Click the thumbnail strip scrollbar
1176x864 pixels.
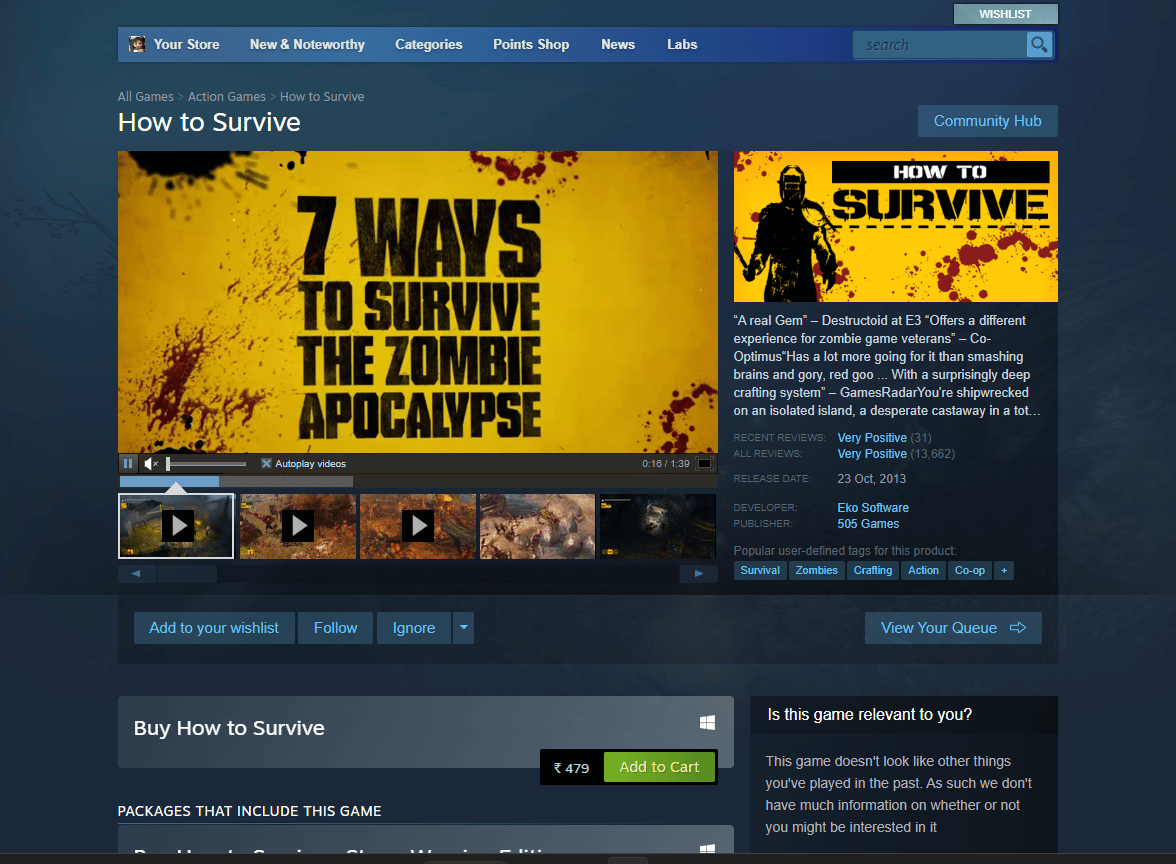click(x=418, y=574)
